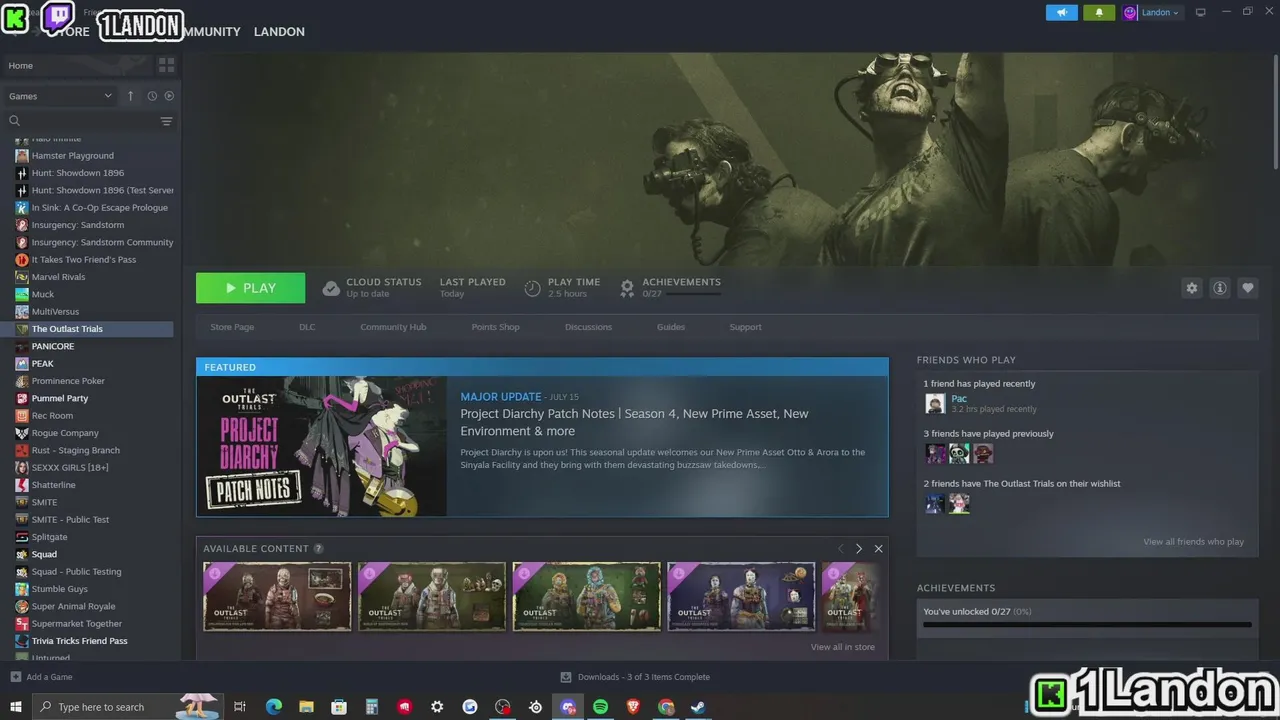The width and height of the screenshot is (1280, 720).
Task: Open the Support tab
Action: (745, 327)
